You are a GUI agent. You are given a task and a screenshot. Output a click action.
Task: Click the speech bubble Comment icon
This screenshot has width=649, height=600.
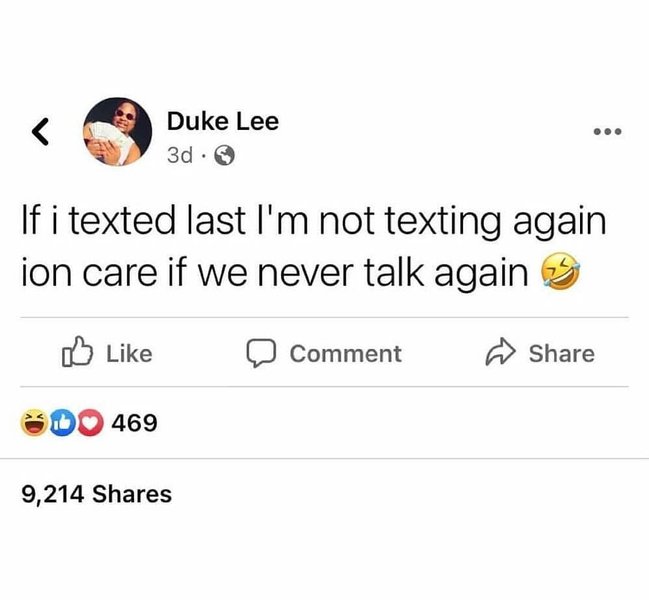click(x=261, y=353)
